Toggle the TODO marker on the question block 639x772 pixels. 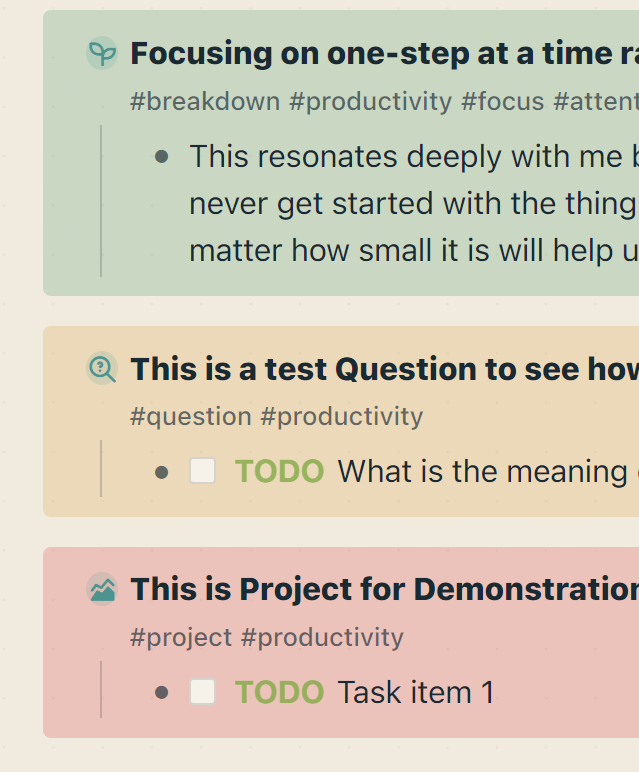click(279, 471)
